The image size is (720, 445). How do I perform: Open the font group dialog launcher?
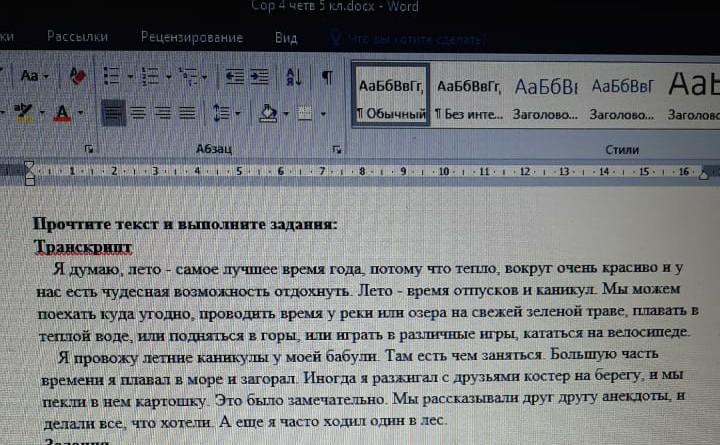tap(89, 148)
